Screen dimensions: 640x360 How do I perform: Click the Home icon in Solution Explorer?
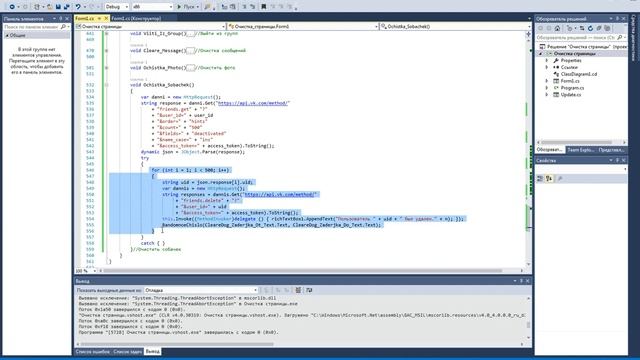coord(557,28)
